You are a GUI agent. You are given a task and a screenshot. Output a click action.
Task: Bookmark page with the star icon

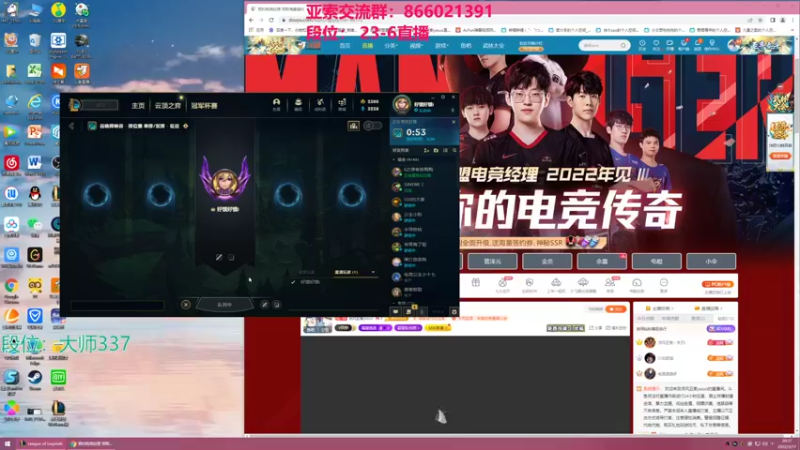(x=760, y=20)
